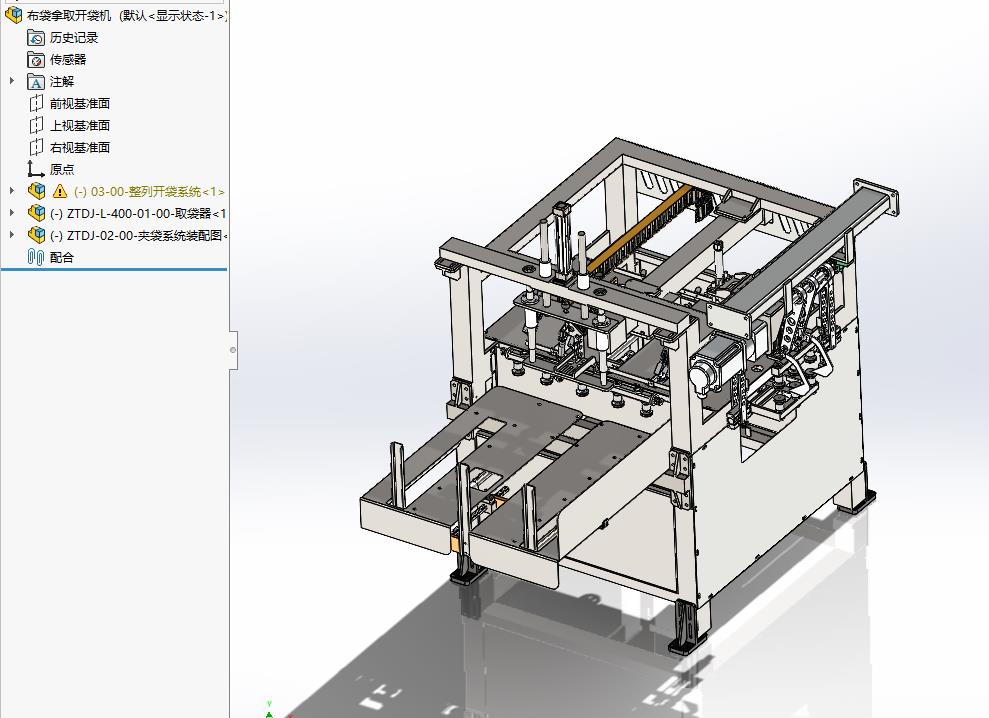Click the ZTDJ-L-400-01-00-取袋器 assembly icon

(x=37, y=213)
